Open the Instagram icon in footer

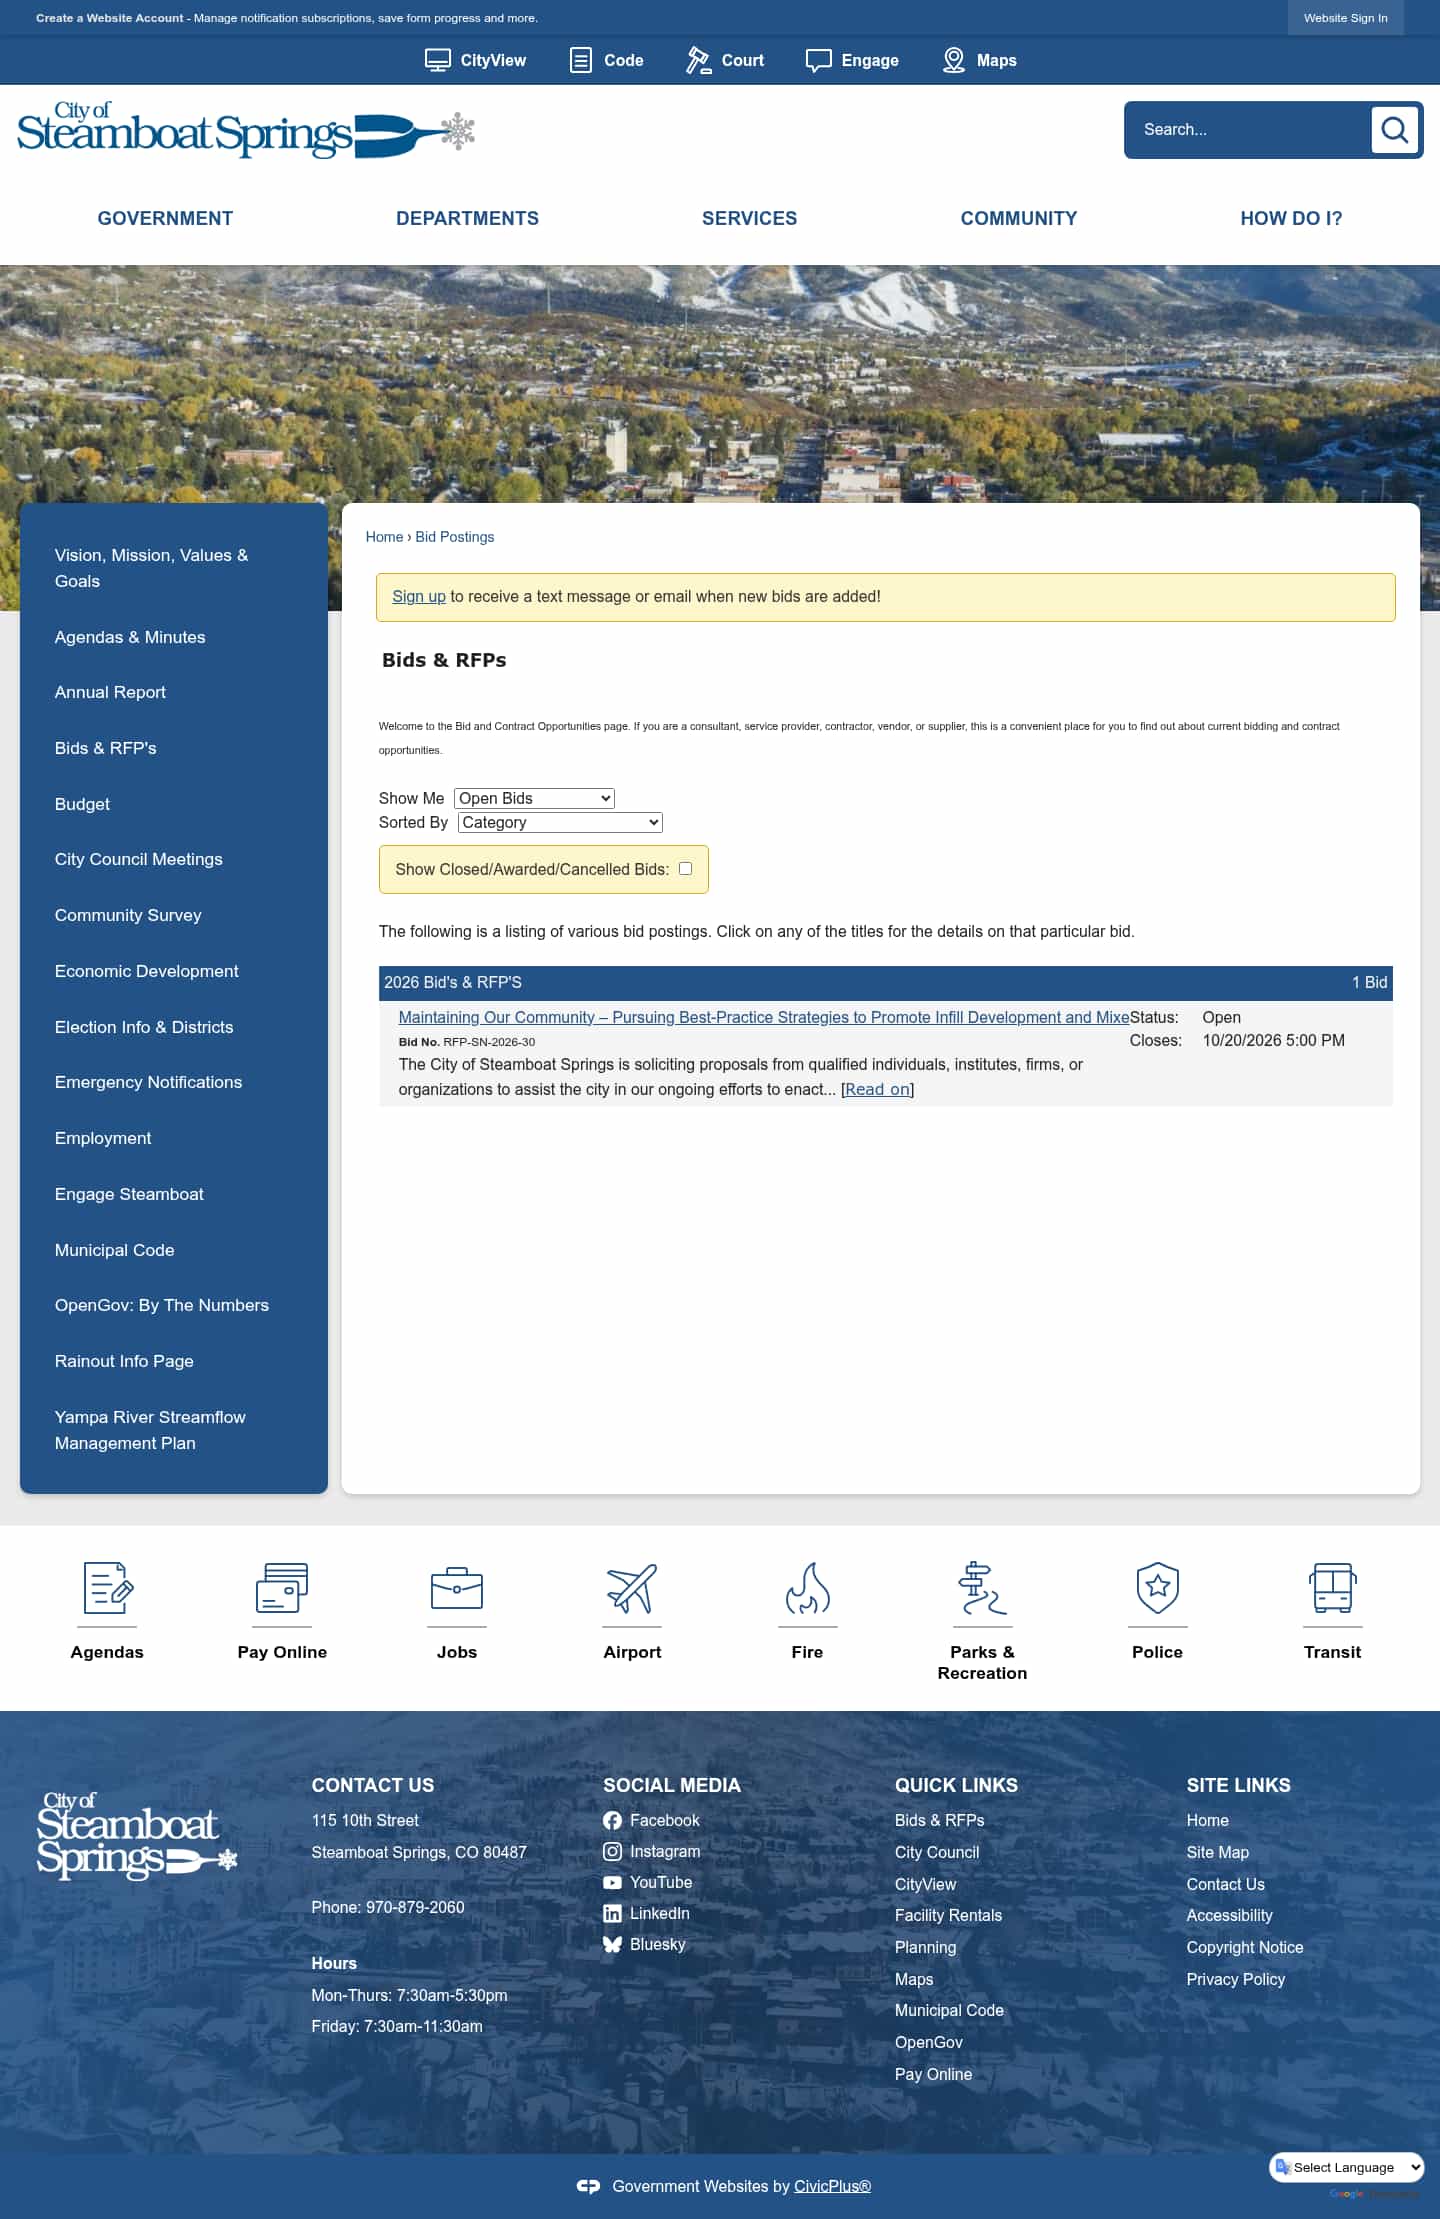pos(612,1852)
